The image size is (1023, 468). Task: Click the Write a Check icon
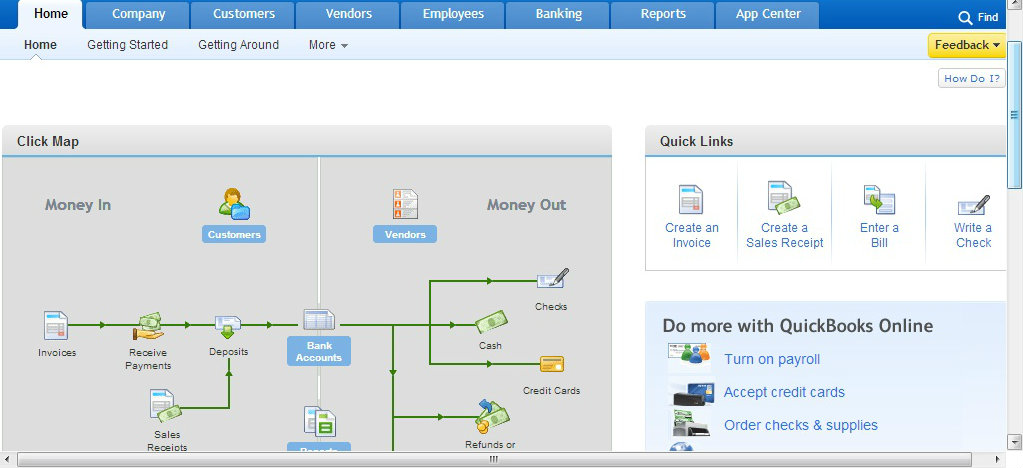pyautogui.click(x=973, y=204)
